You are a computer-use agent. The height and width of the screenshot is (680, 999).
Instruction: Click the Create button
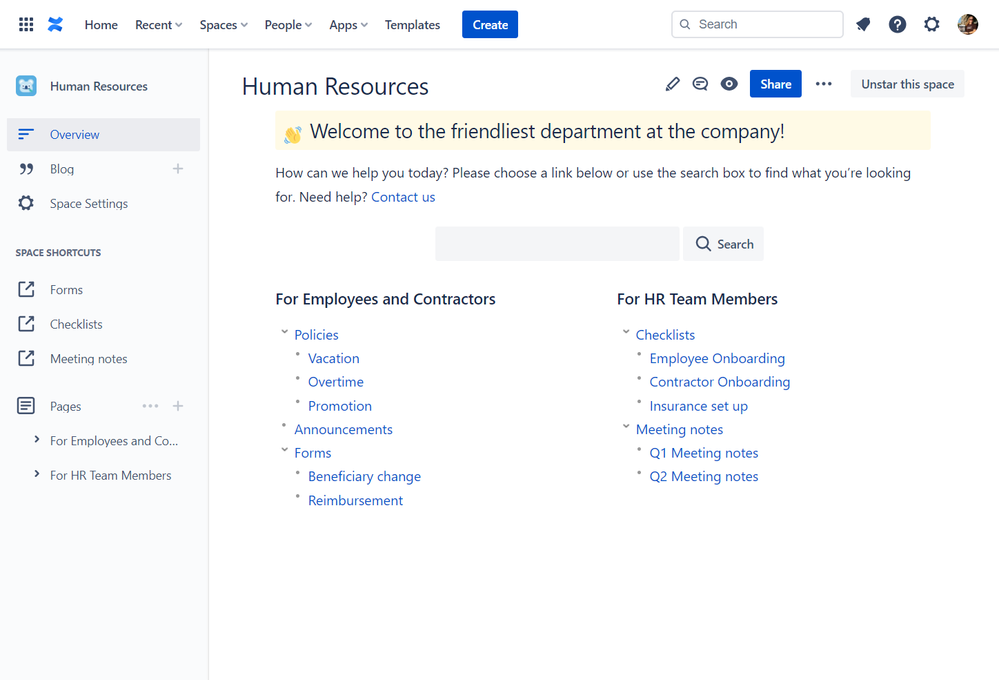point(490,24)
